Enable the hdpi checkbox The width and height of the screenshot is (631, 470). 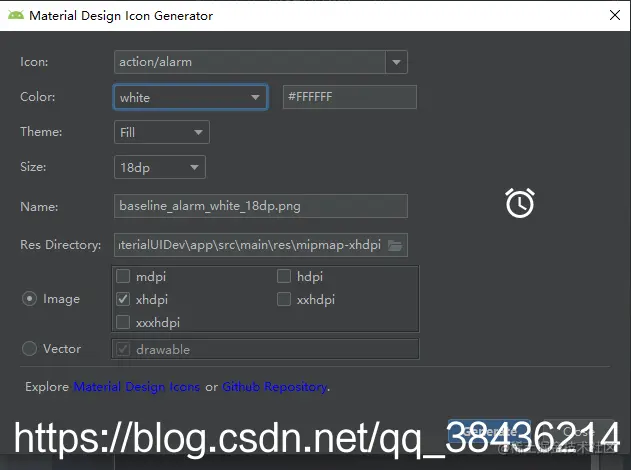tap(284, 276)
